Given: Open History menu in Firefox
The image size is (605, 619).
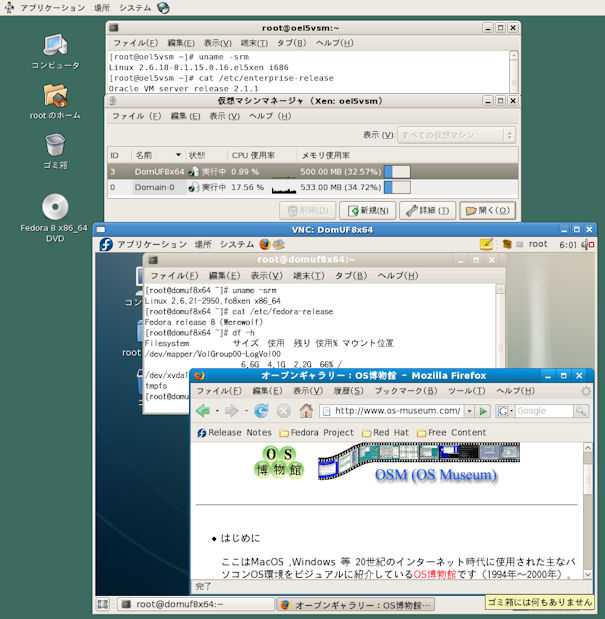Looking at the screenshot, I should coord(348,390).
